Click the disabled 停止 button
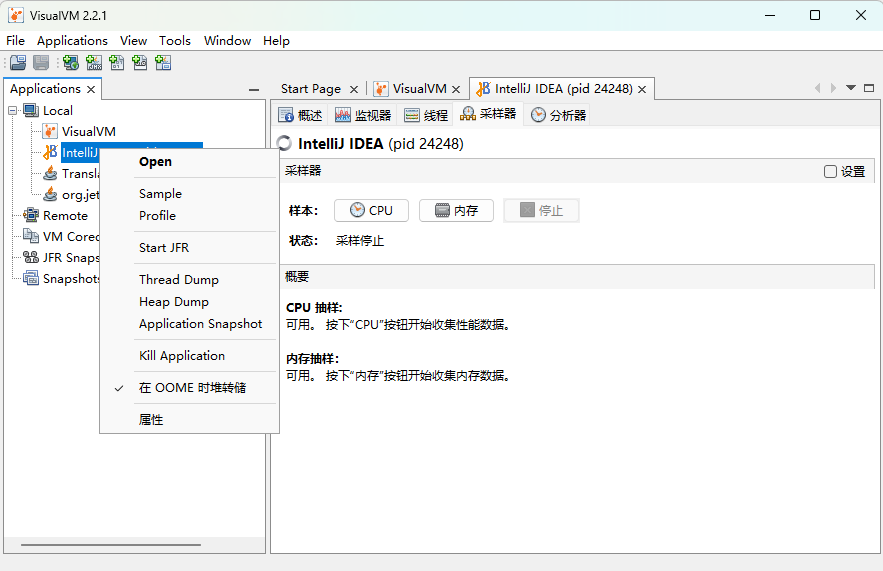The width and height of the screenshot is (883, 571). pos(541,210)
